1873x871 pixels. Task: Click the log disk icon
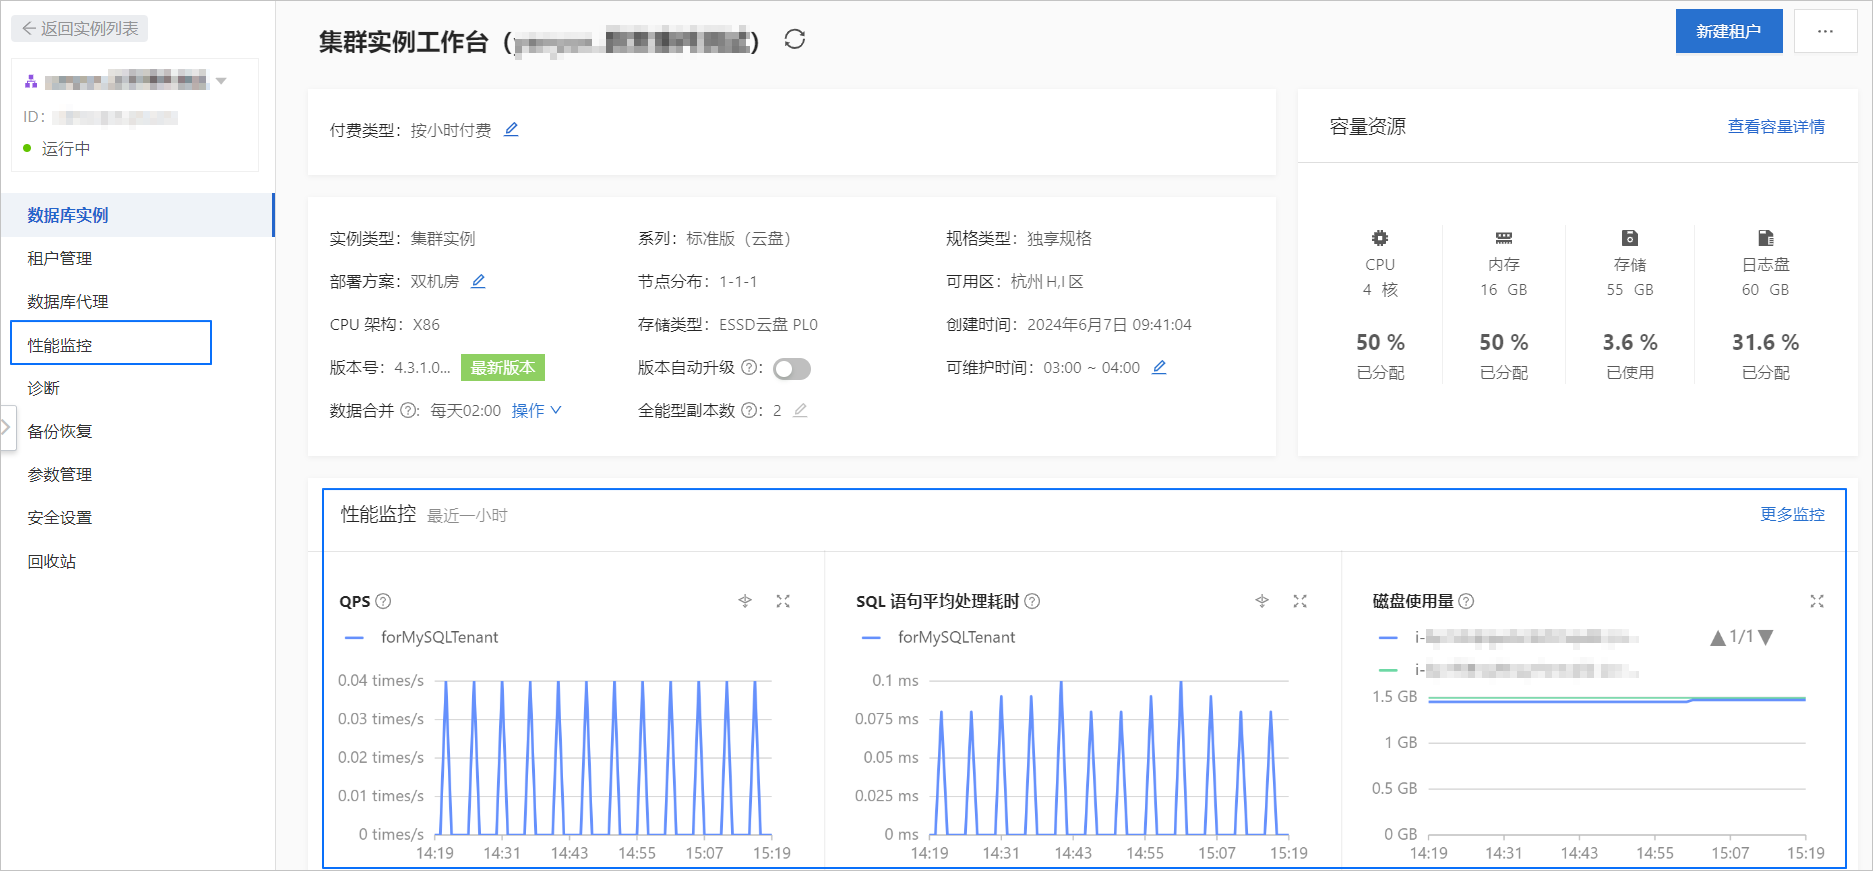tap(1766, 238)
